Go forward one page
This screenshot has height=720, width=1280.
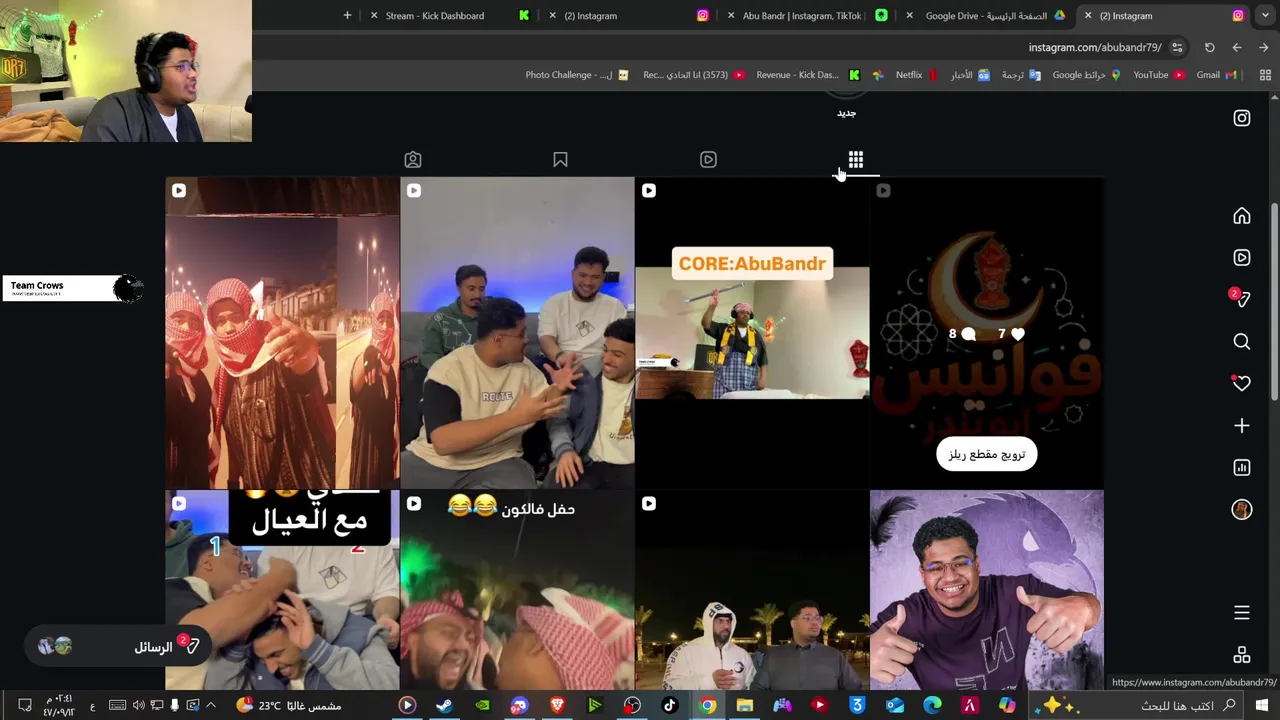[1237, 47]
